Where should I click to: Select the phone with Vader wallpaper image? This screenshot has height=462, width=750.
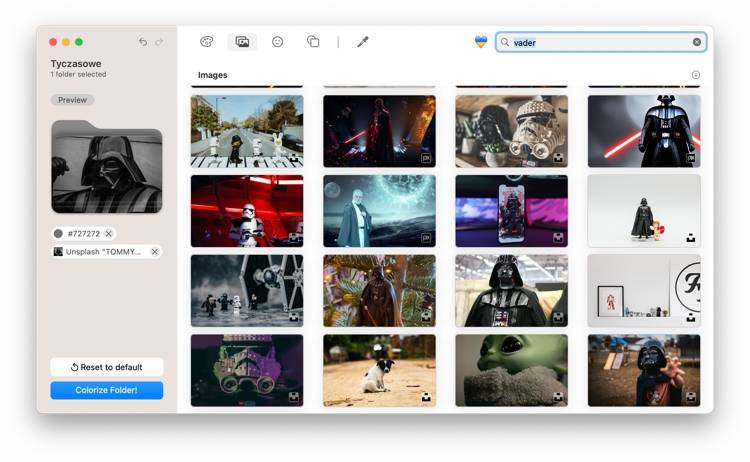(x=511, y=211)
